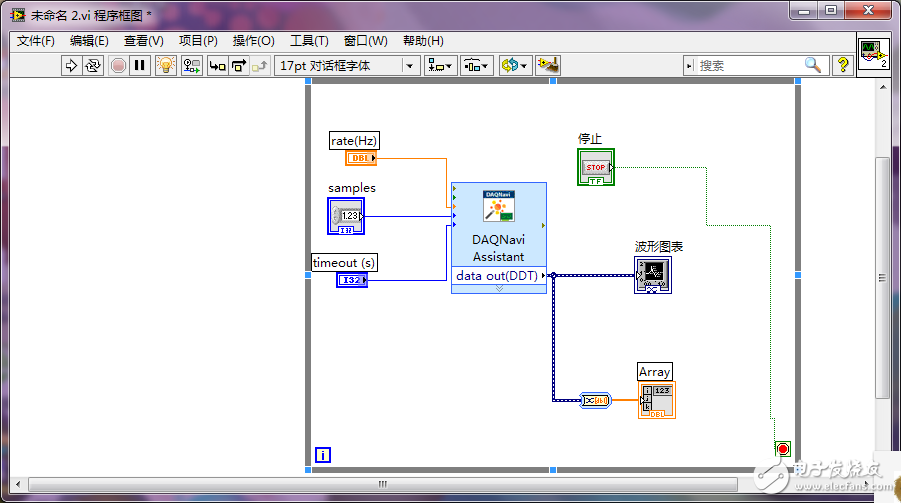901x503 pixels.
Task: Click the vertical scrollbar thumb
Action: 882,278
